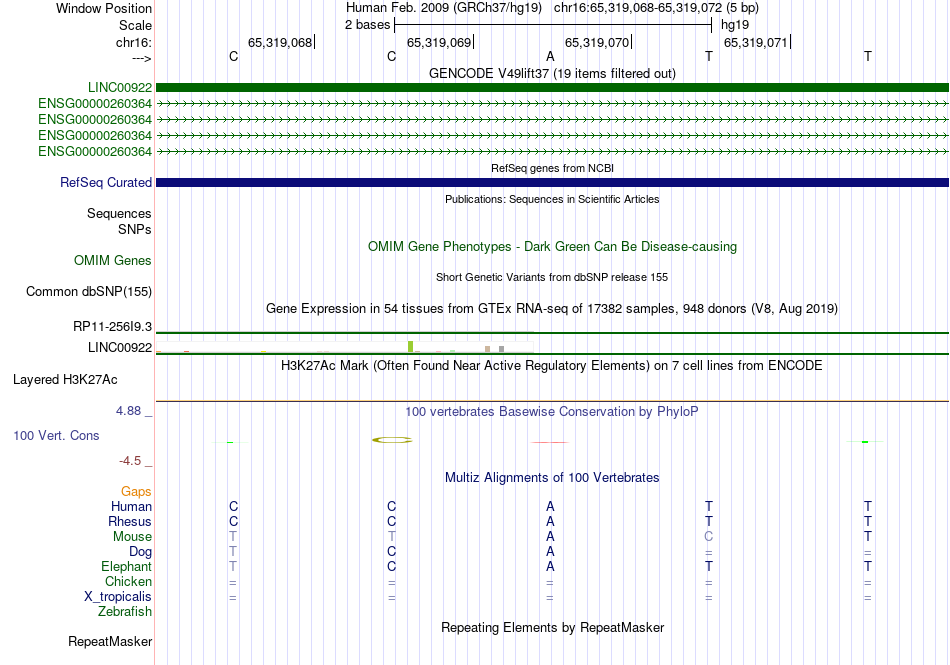
Task: Click the X_tropicalis alignment row label
Action: pyautogui.click(x=118, y=597)
